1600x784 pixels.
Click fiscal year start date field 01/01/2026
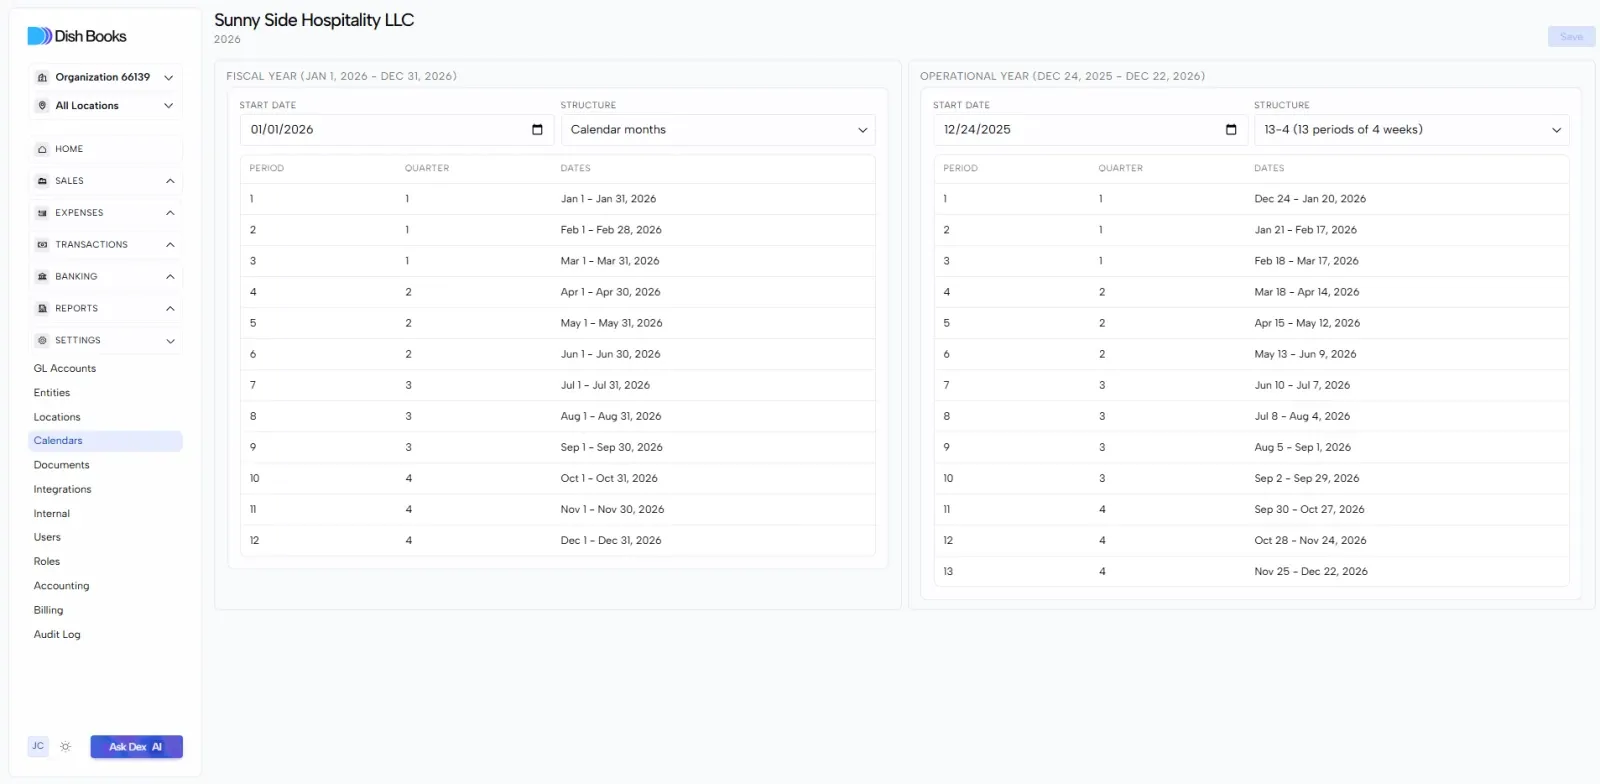pos(397,130)
